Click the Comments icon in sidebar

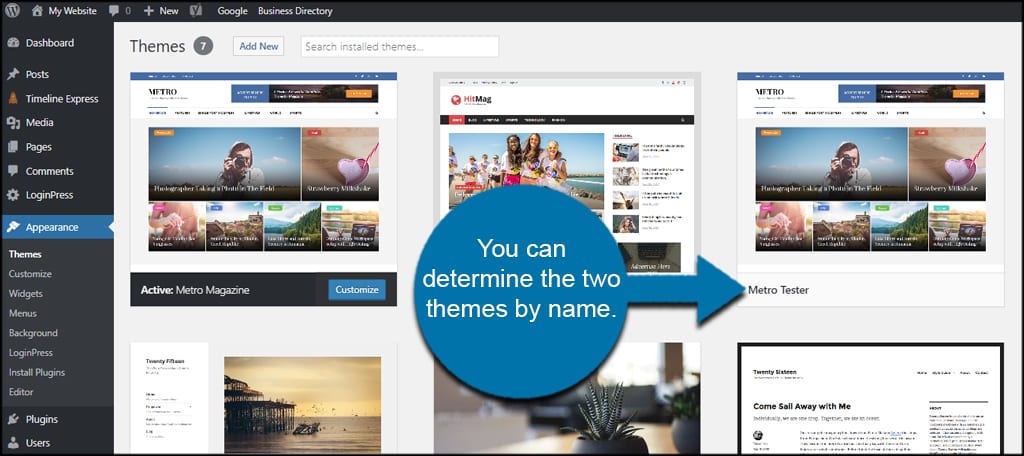tap(13, 171)
